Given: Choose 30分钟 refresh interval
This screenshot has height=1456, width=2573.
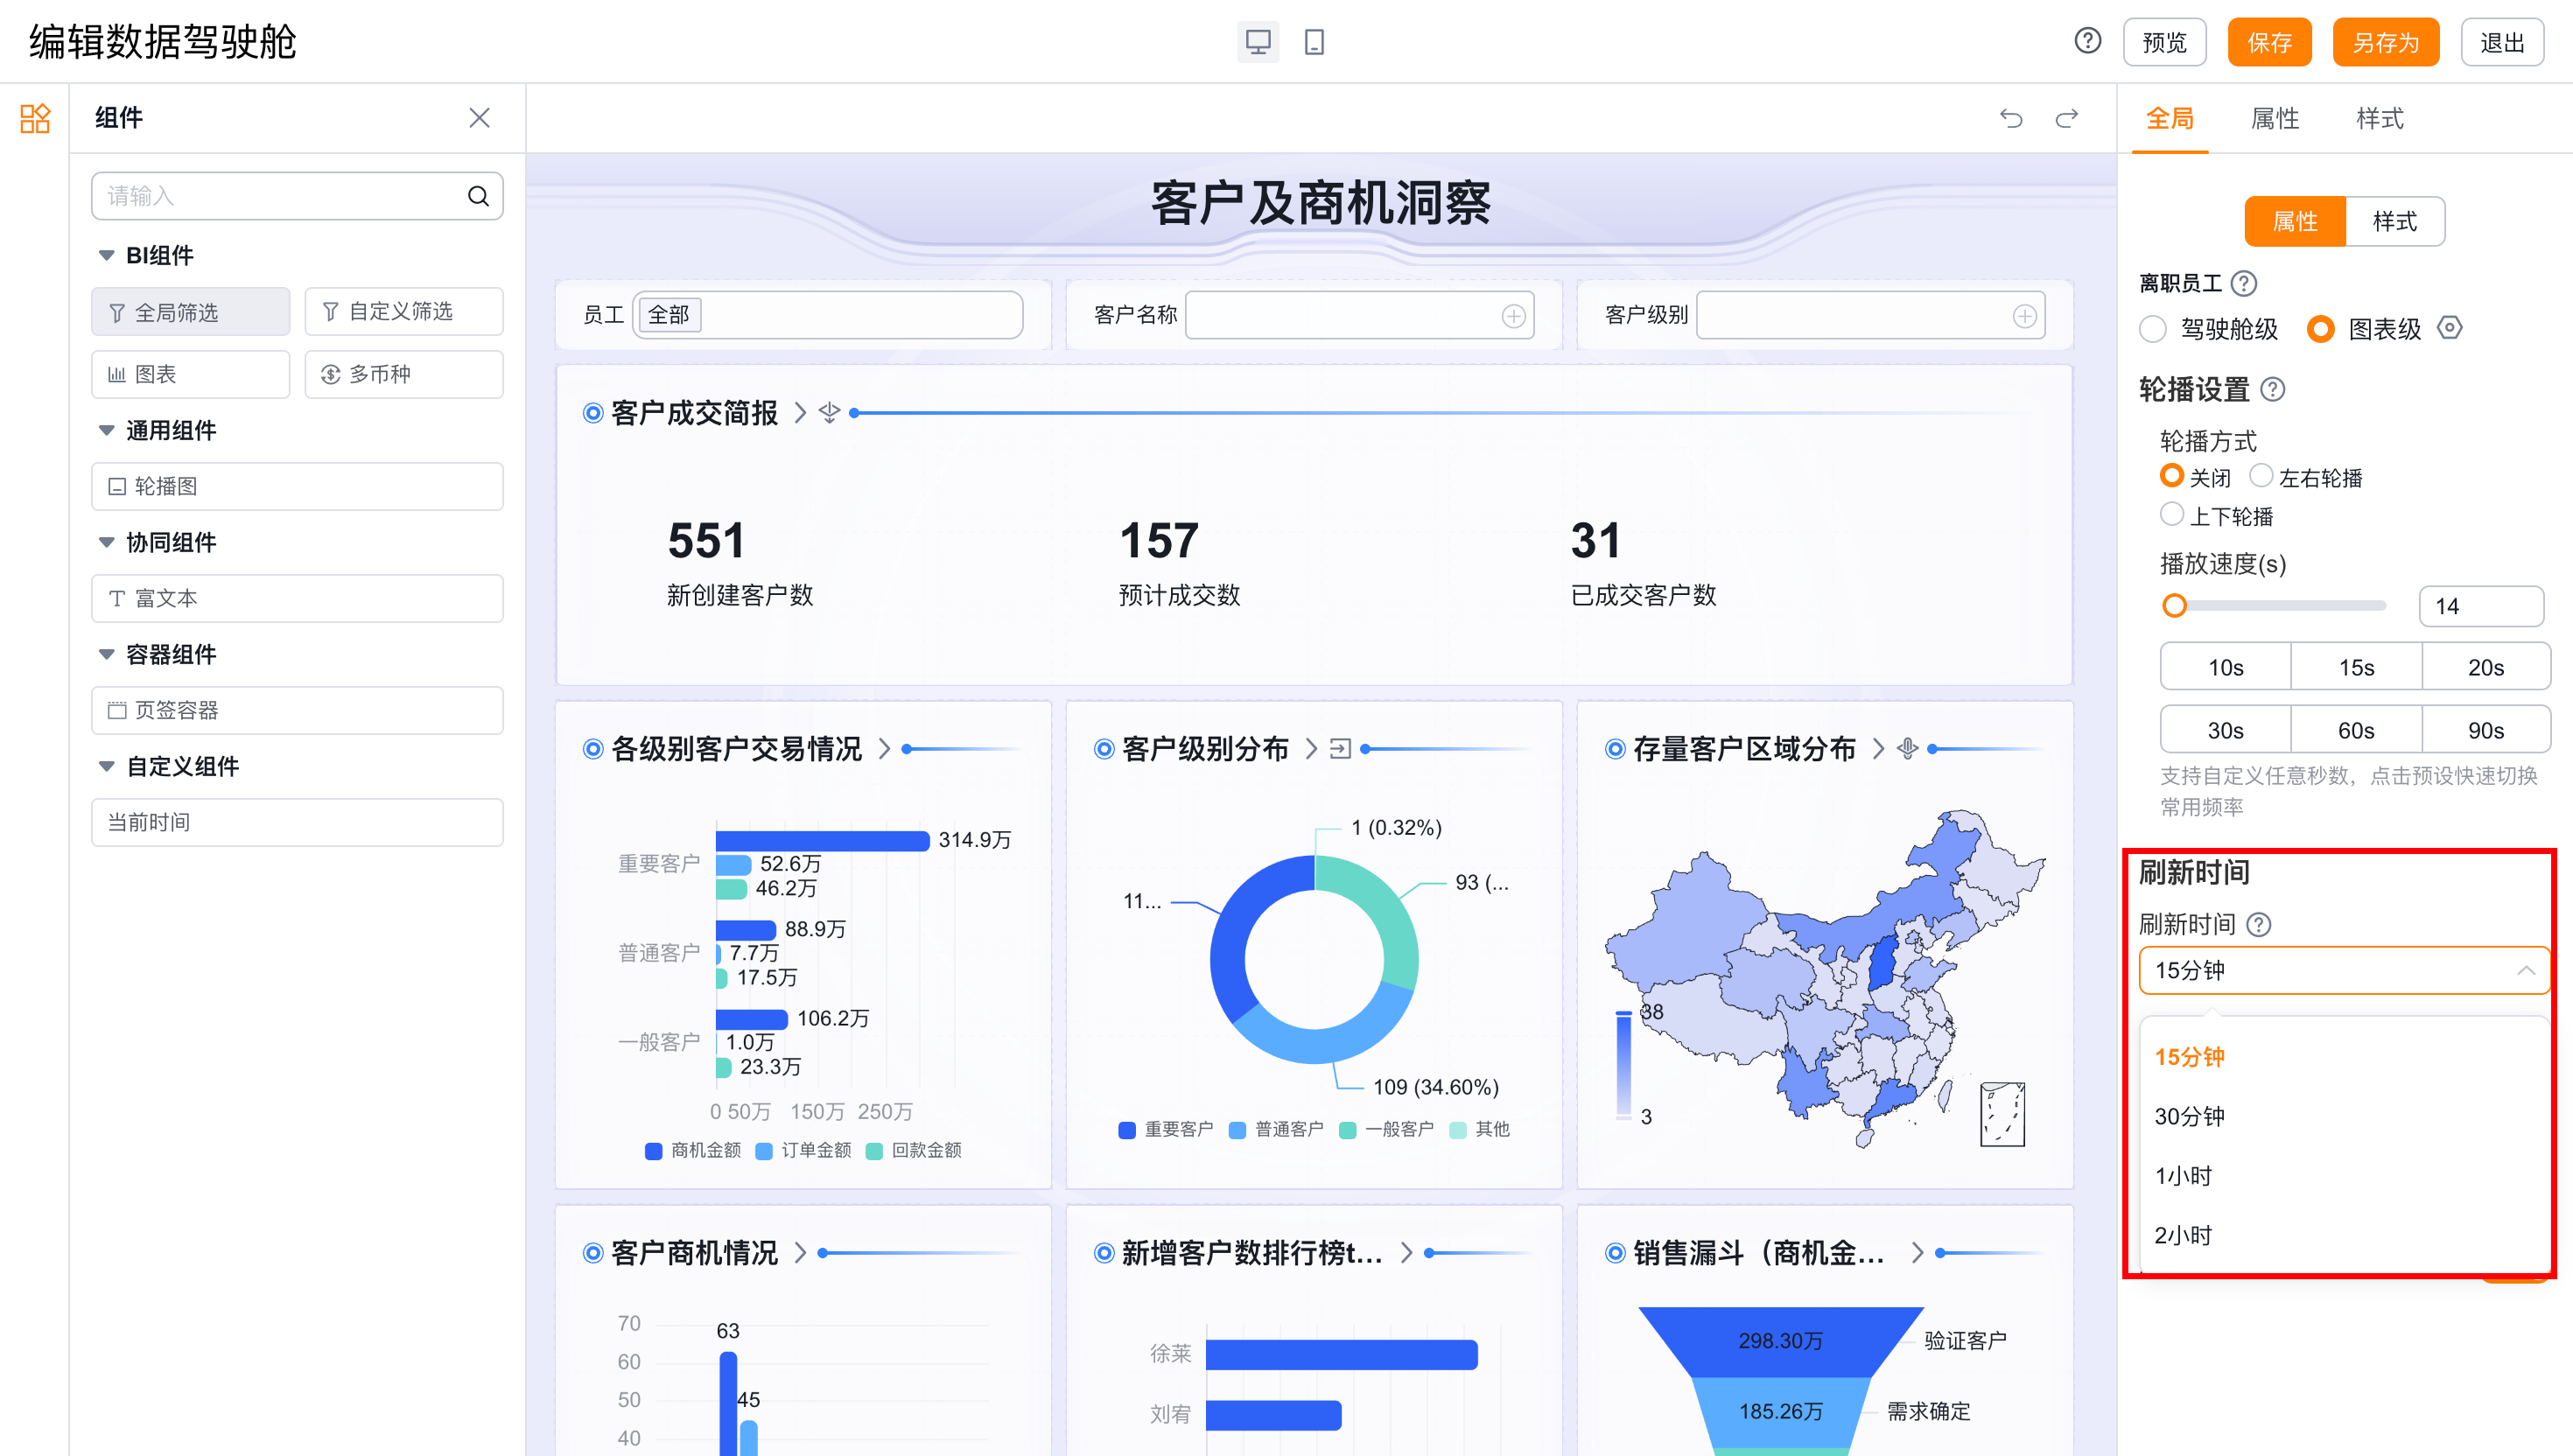Looking at the screenshot, I should [2343, 1116].
